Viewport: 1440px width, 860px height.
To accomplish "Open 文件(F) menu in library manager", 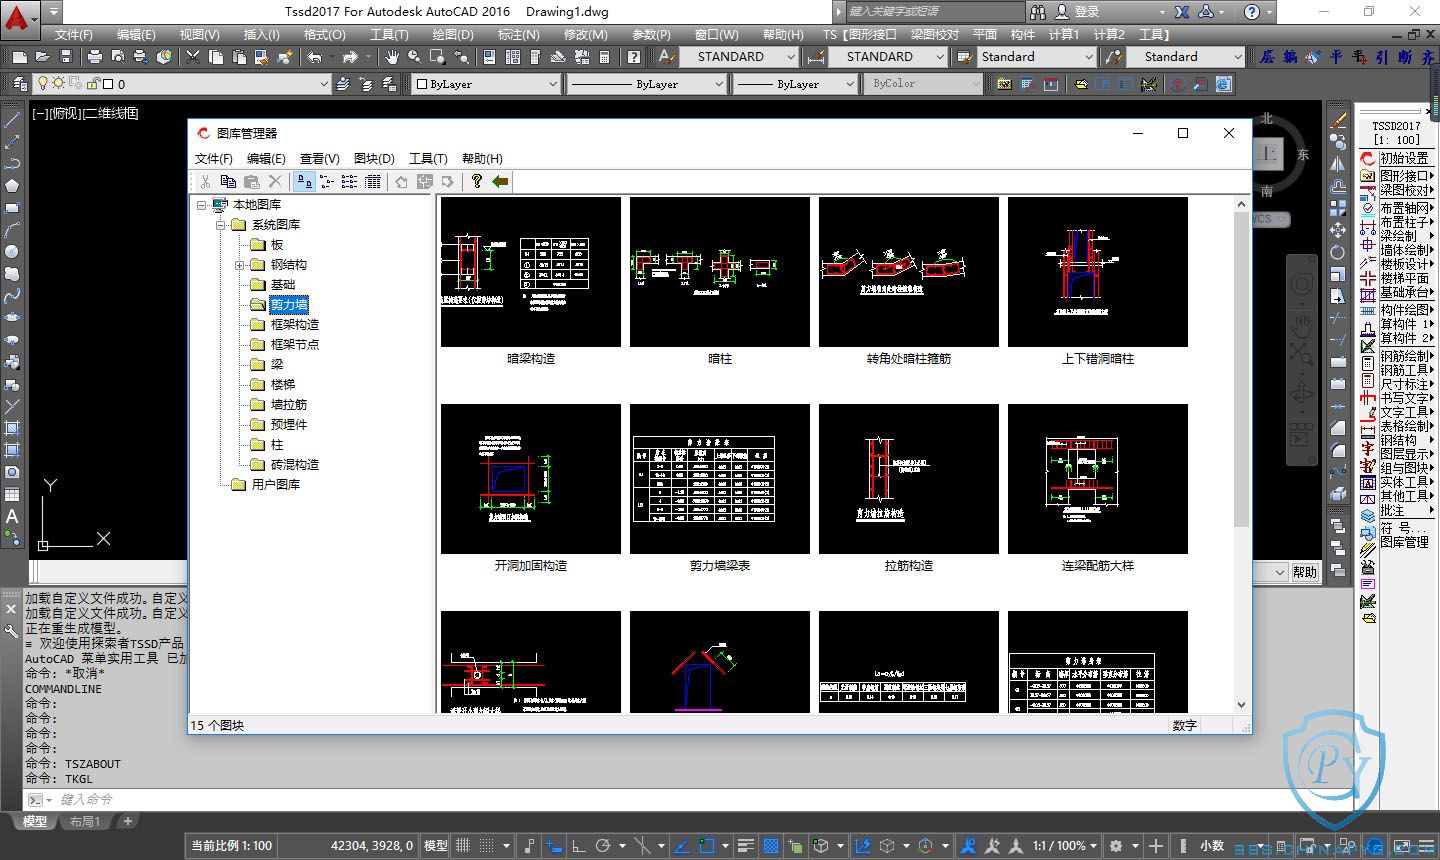I will click(213, 158).
